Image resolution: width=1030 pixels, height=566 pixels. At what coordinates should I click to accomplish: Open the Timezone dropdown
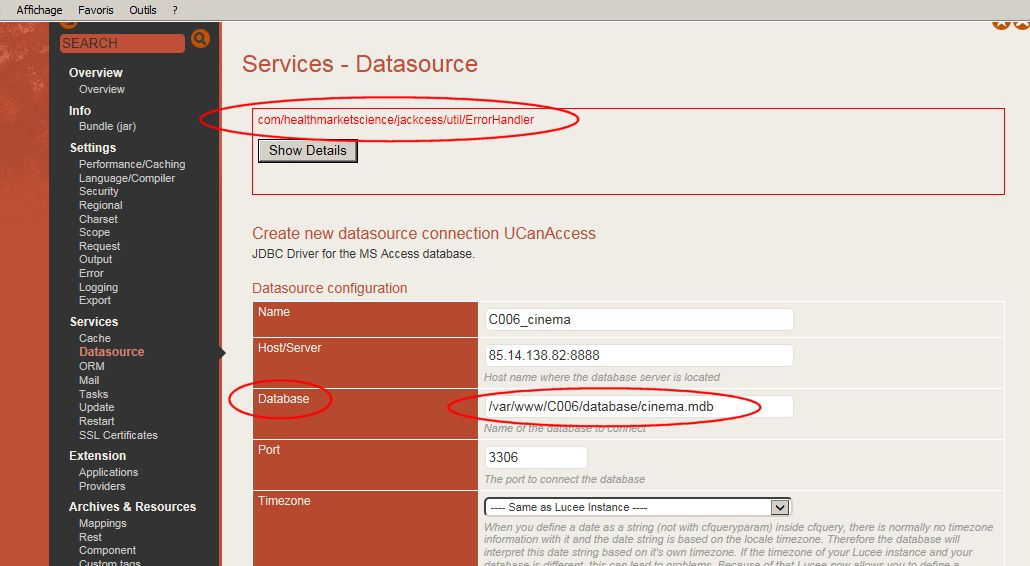637,507
